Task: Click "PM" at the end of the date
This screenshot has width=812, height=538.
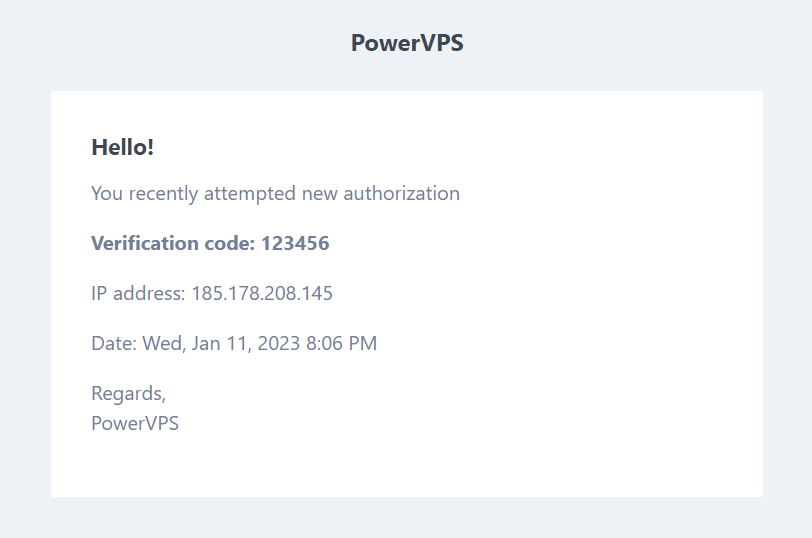Action: tap(362, 343)
